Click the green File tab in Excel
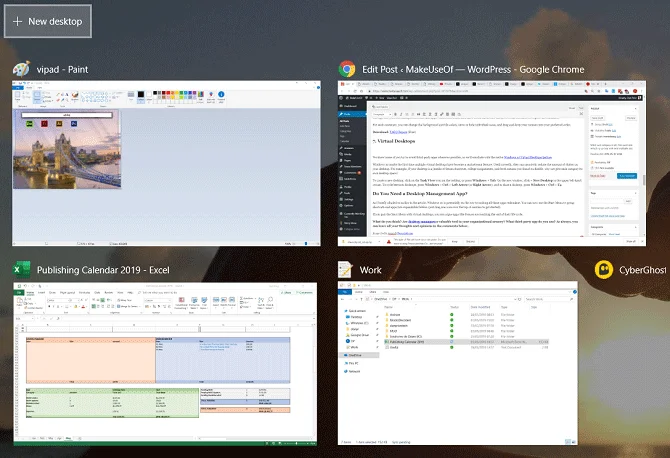Viewport: 670px width, 458px height. point(19,293)
